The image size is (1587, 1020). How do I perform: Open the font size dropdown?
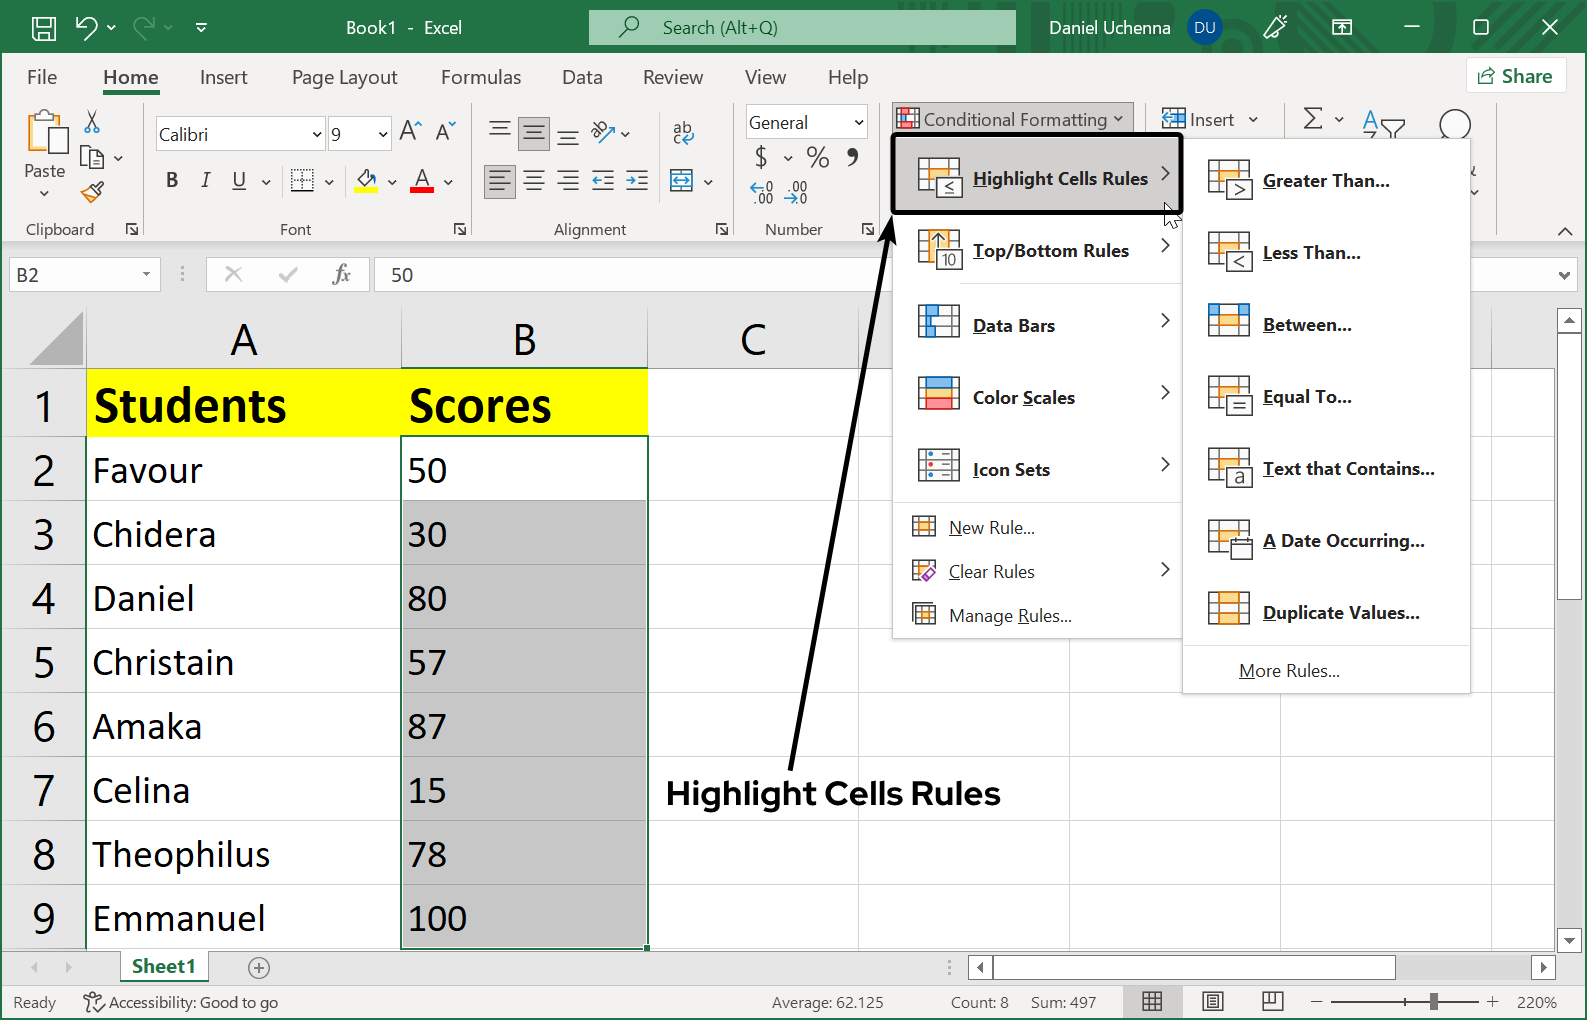383,134
